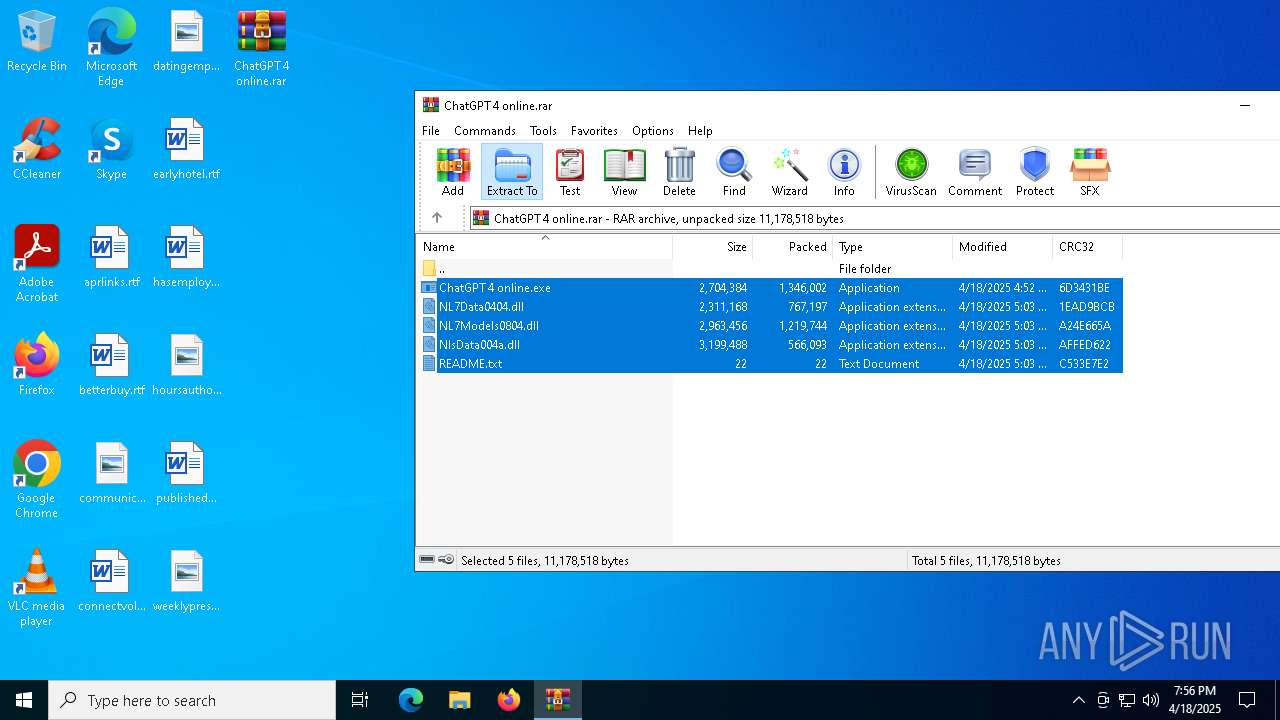The width and height of the screenshot is (1280, 720).
Task: Select the ChatGPT4 online.rar desktop file
Action: [262, 48]
